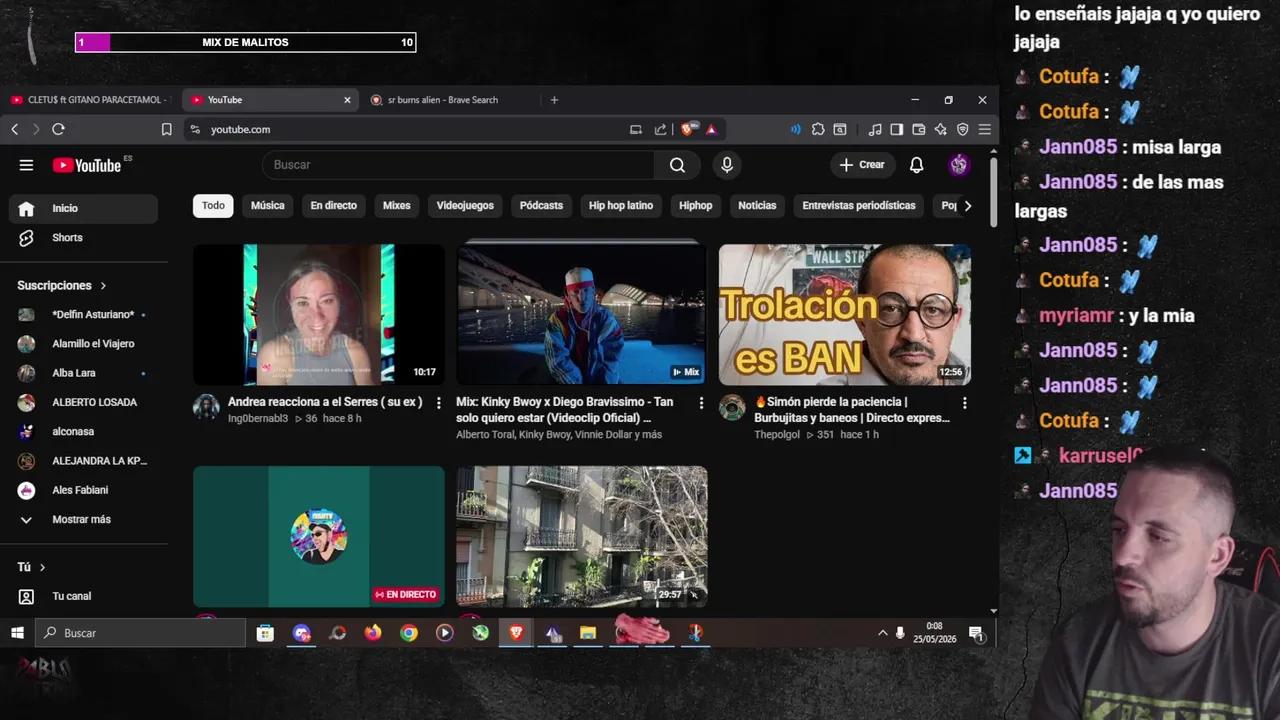
Task: Open Shorts in sidebar
Action: tap(84, 238)
